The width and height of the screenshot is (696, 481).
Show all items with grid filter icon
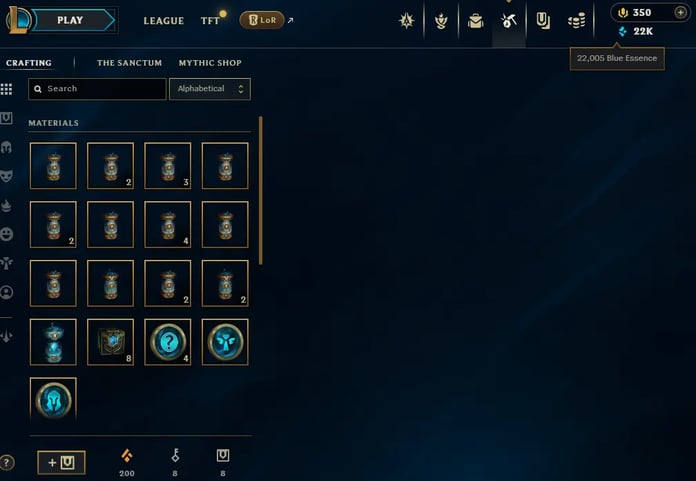(6, 89)
